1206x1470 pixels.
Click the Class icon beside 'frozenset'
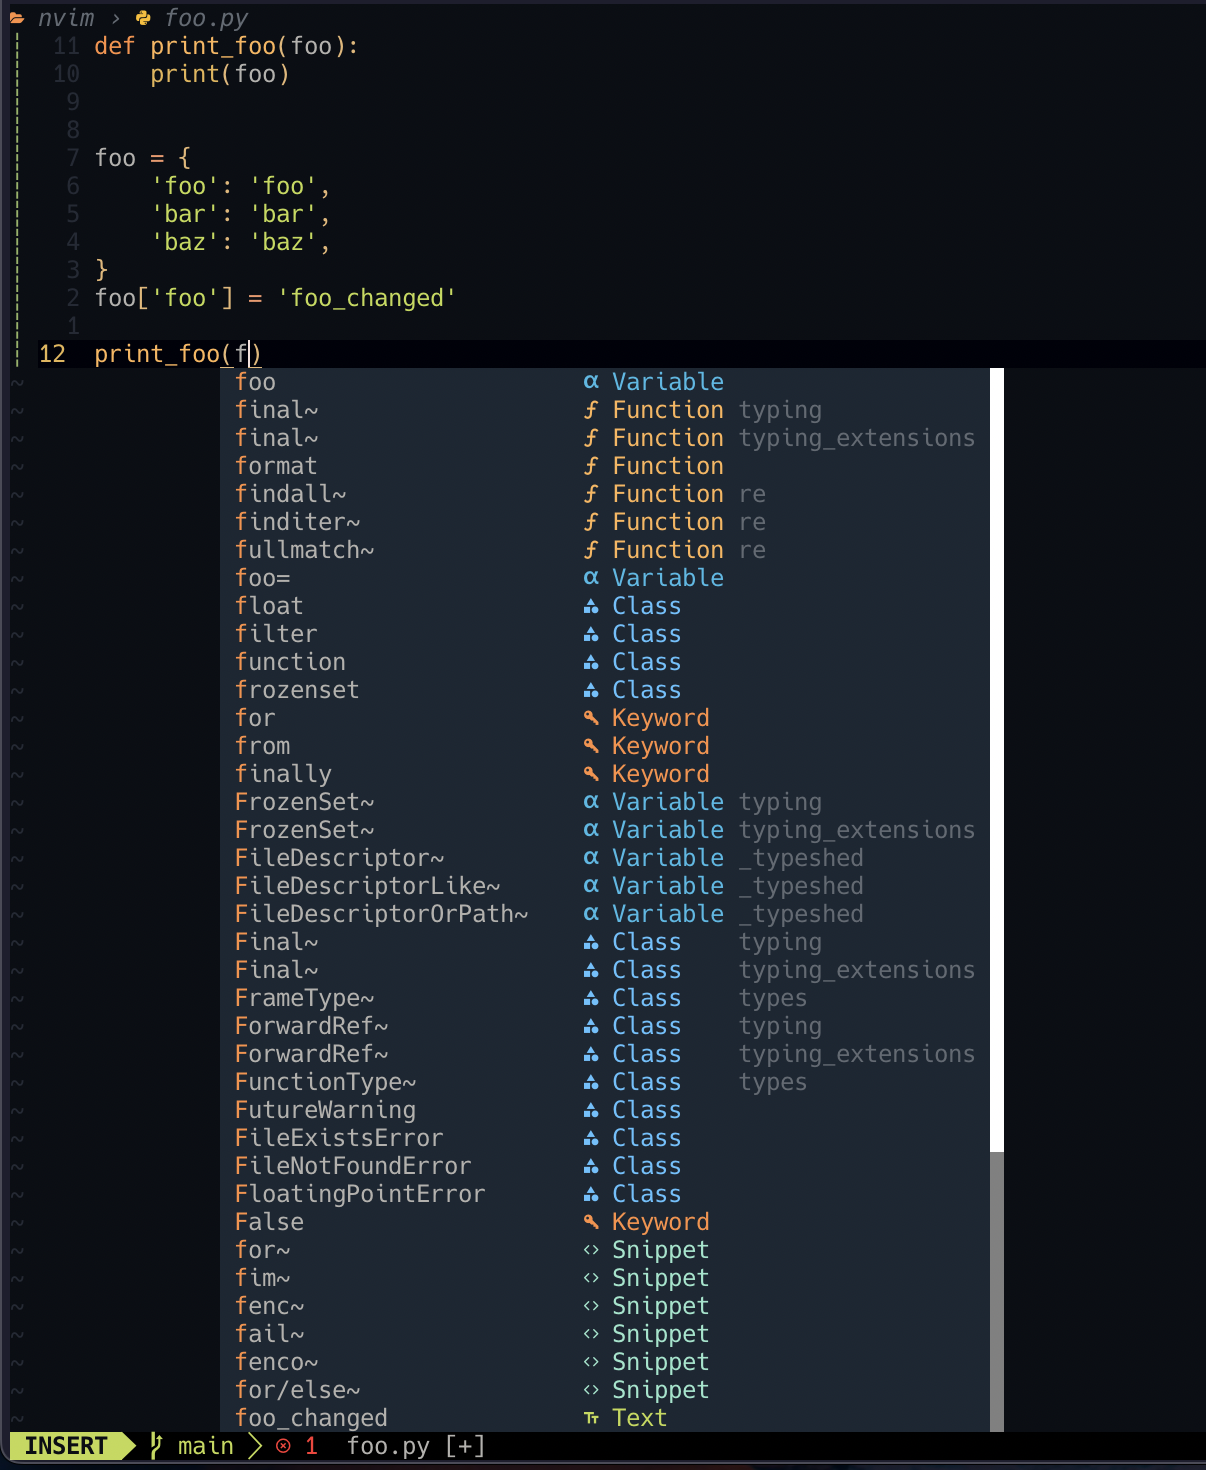tap(591, 689)
